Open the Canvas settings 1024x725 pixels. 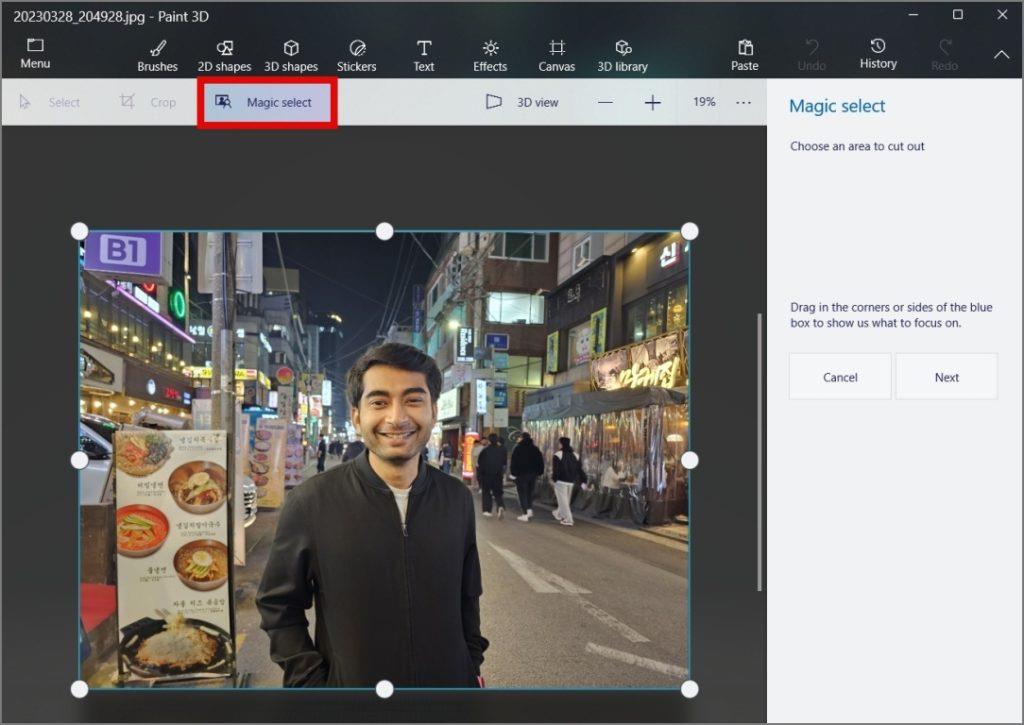pyautogui.click(x=556, y=56)
